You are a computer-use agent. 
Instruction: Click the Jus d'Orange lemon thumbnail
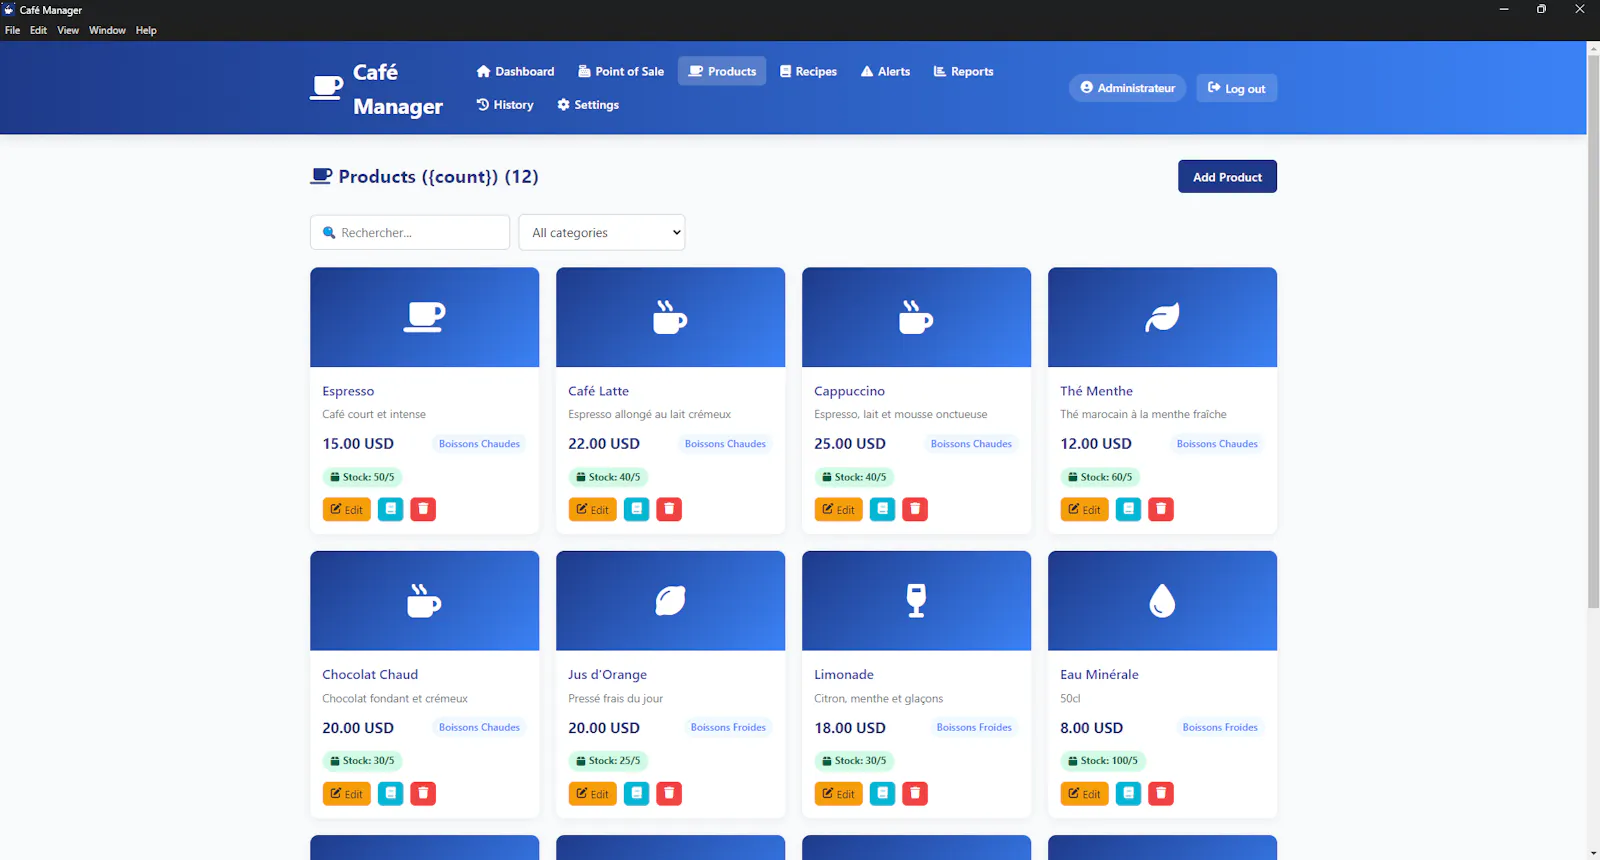click(x=670, y=601)
